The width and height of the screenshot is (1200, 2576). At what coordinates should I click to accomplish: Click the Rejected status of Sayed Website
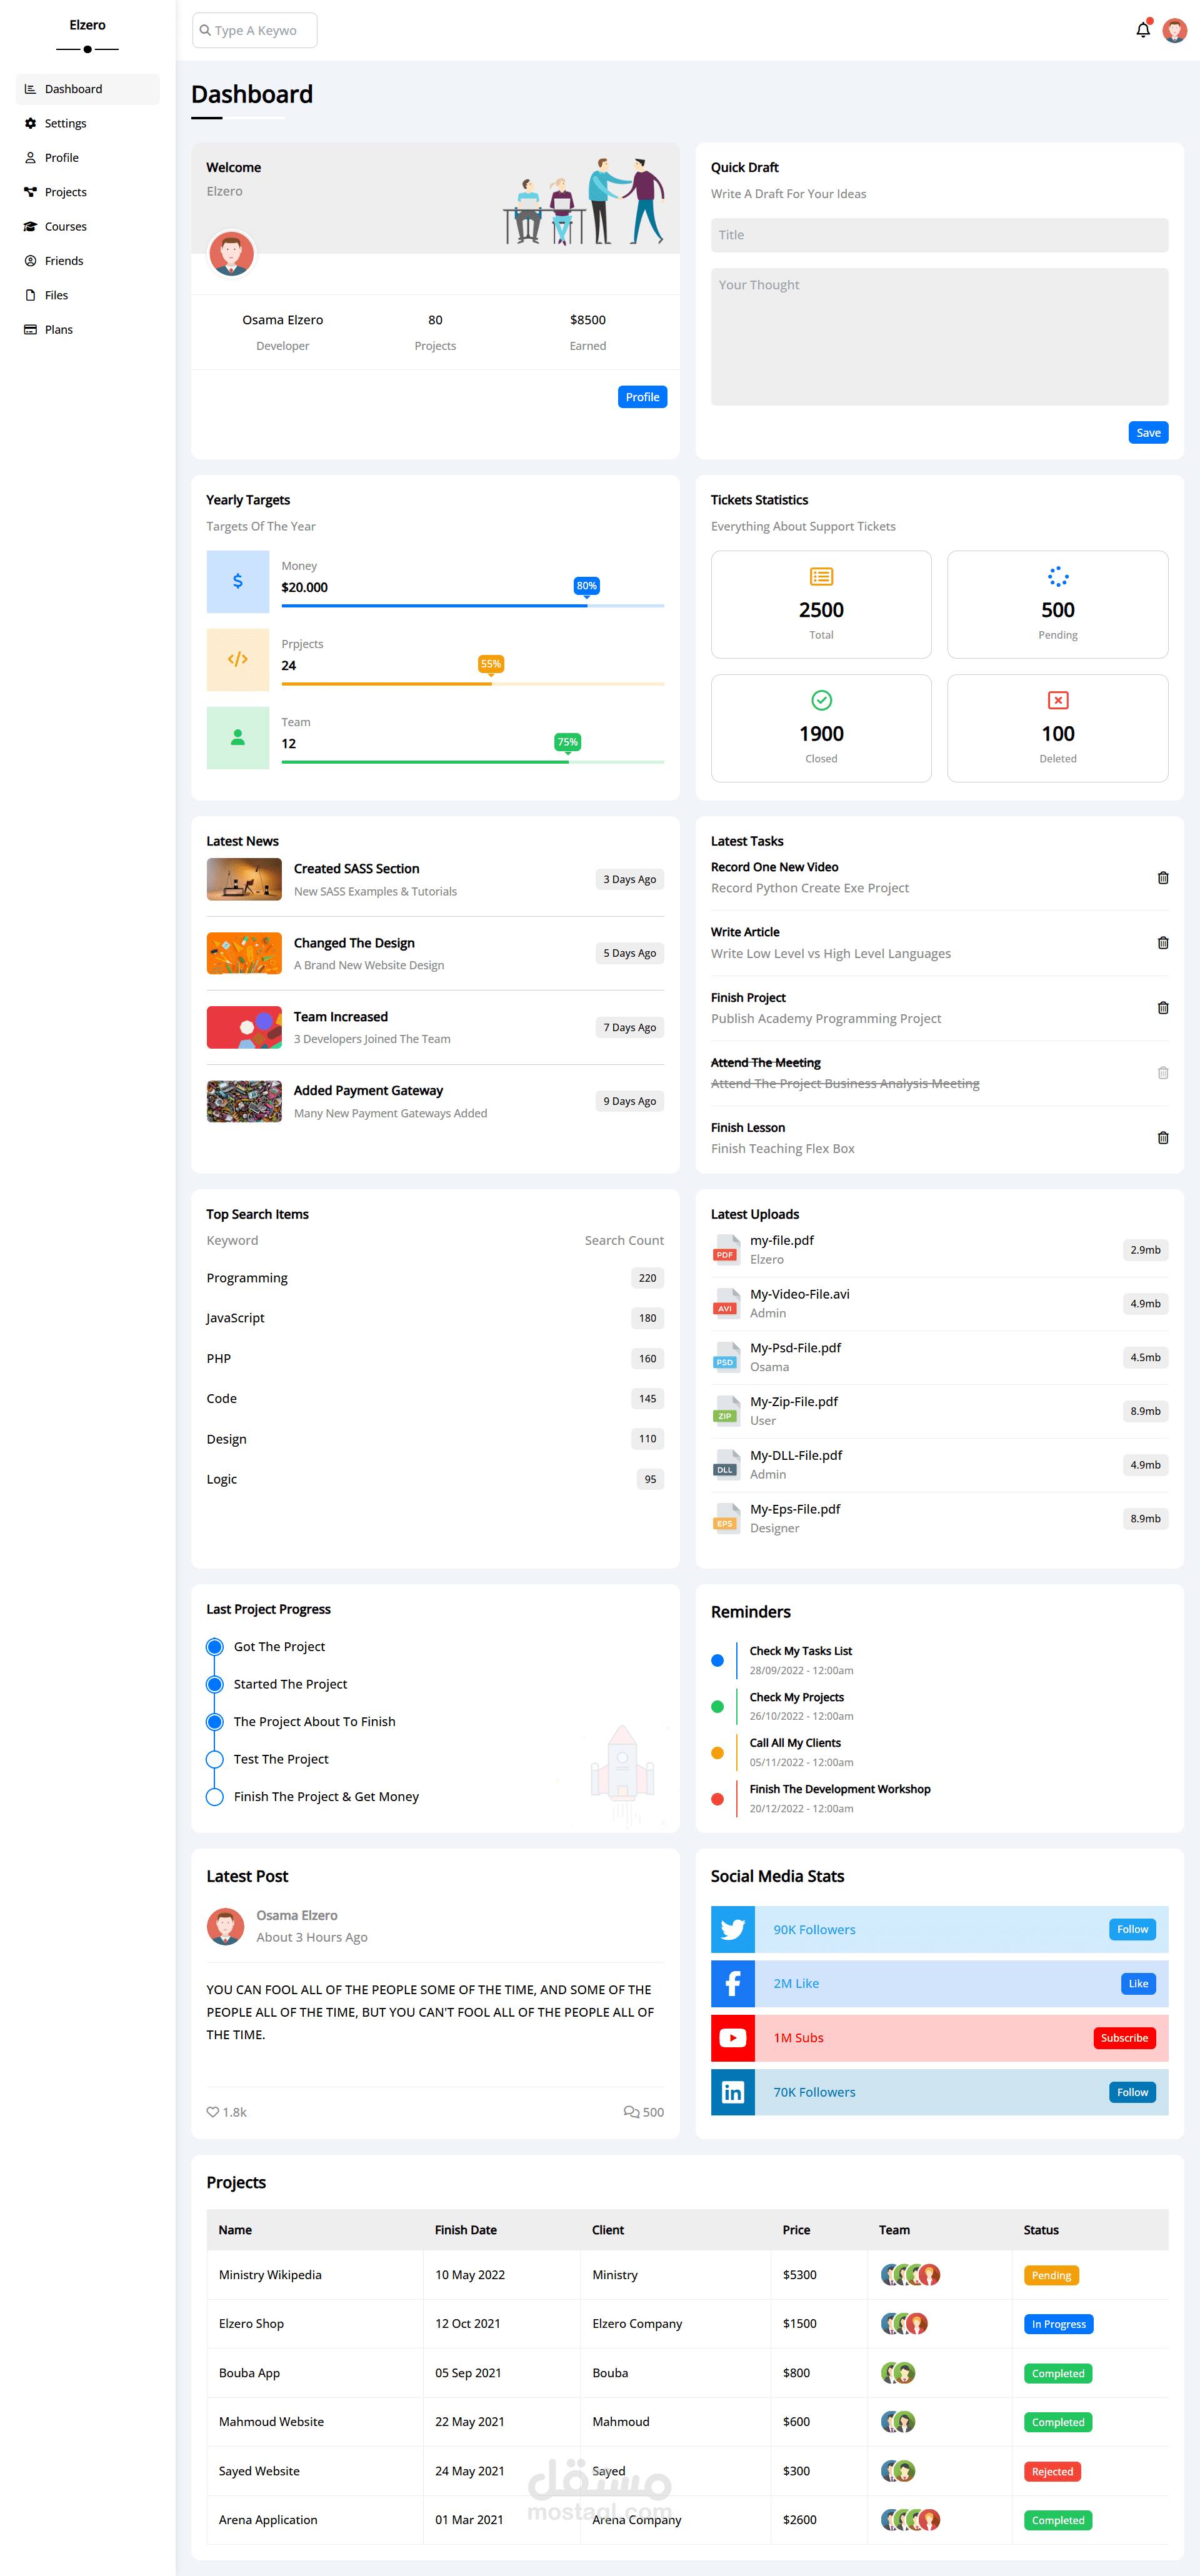point(1052,2471)
